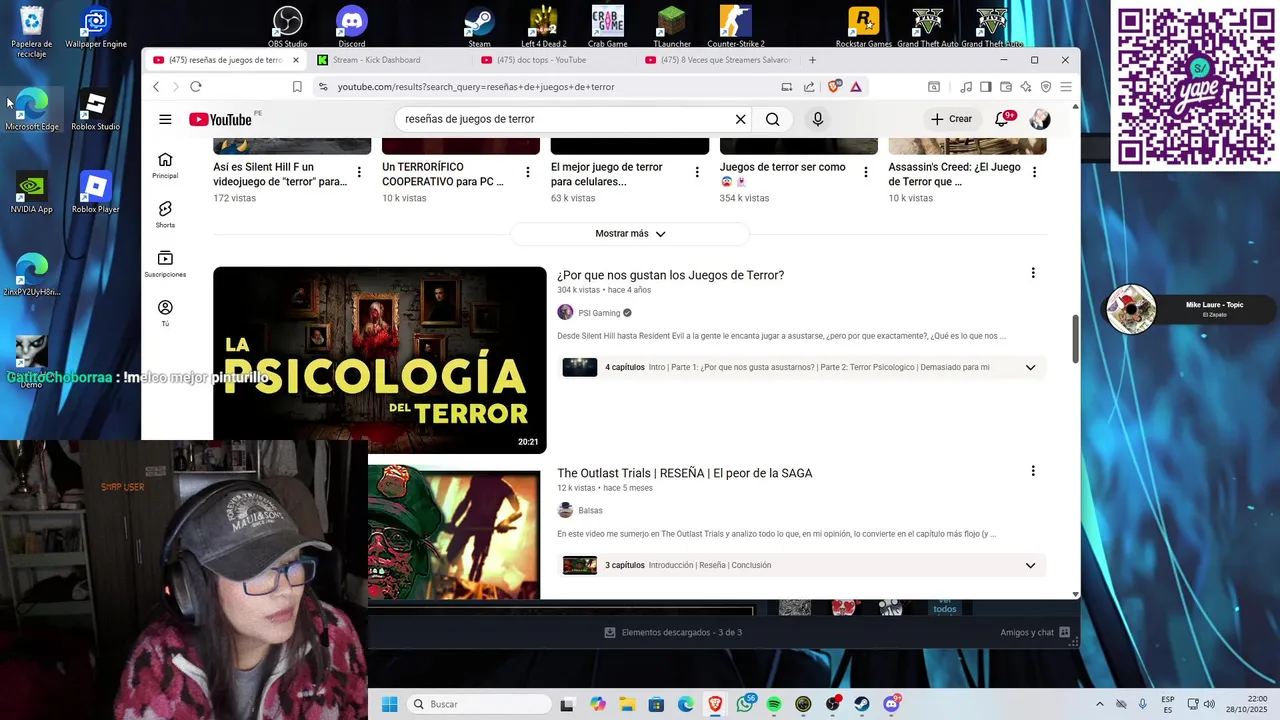The width and height of the screenshot is (1280, 720).
Task: Show hidden tray icons chevron in the taskbar
Action: click(1100, 704)
